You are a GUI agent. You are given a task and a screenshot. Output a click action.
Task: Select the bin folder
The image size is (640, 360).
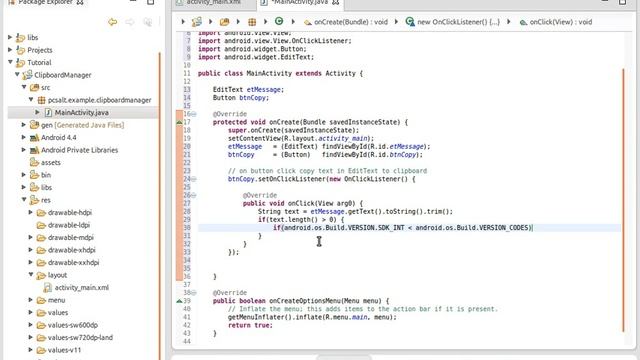(x=46, y=175)
